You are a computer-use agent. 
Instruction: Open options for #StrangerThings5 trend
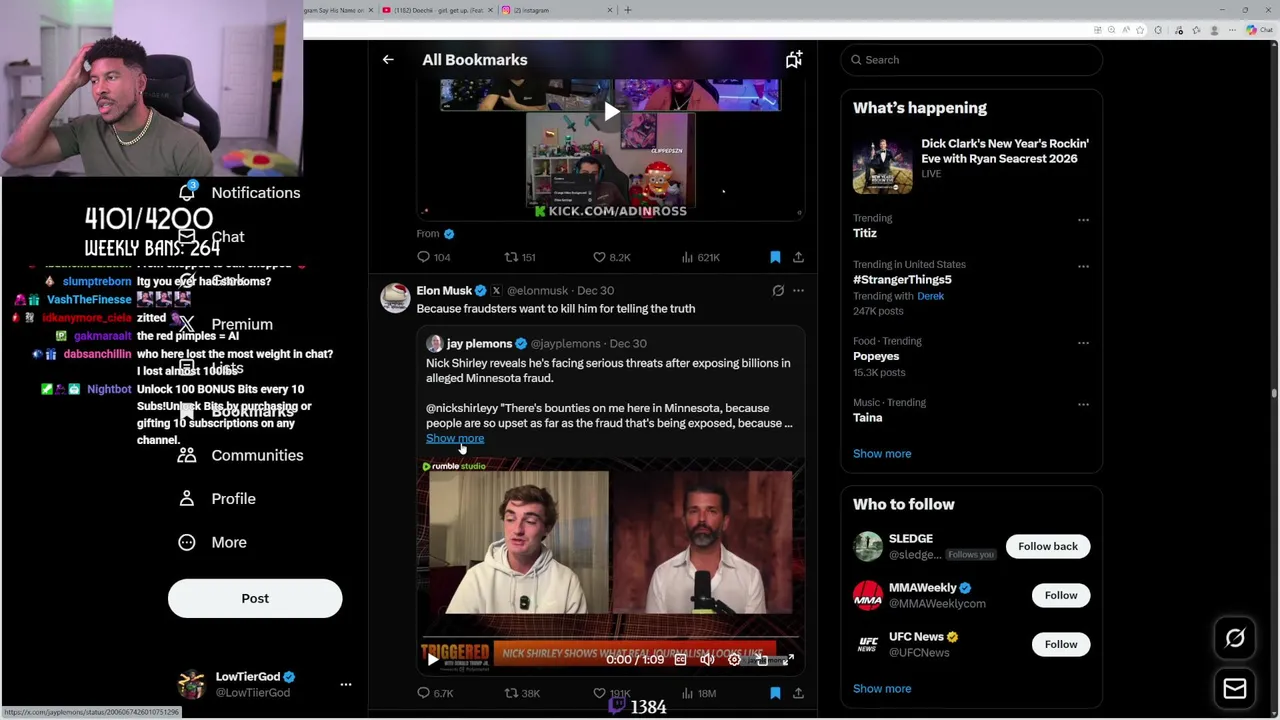[1083, 266]
